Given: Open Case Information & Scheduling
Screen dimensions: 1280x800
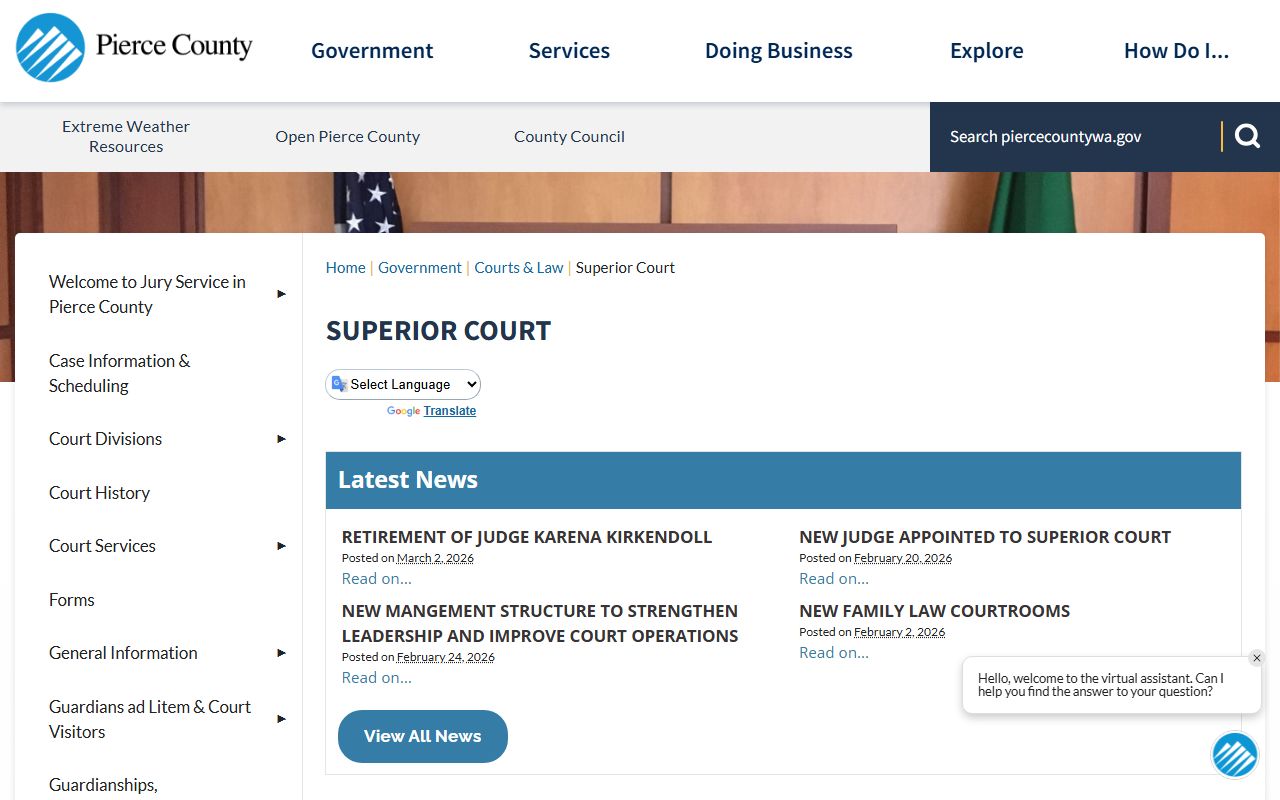Looking at the screenshot, I should [x=119, y=373].
